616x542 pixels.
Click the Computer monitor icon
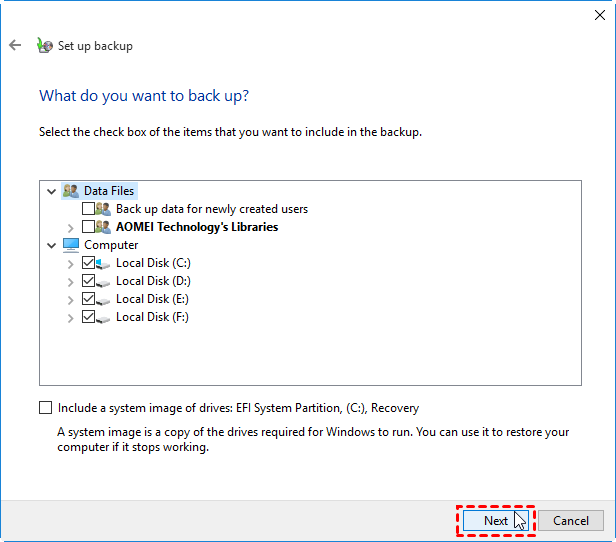tap(70, 245)
